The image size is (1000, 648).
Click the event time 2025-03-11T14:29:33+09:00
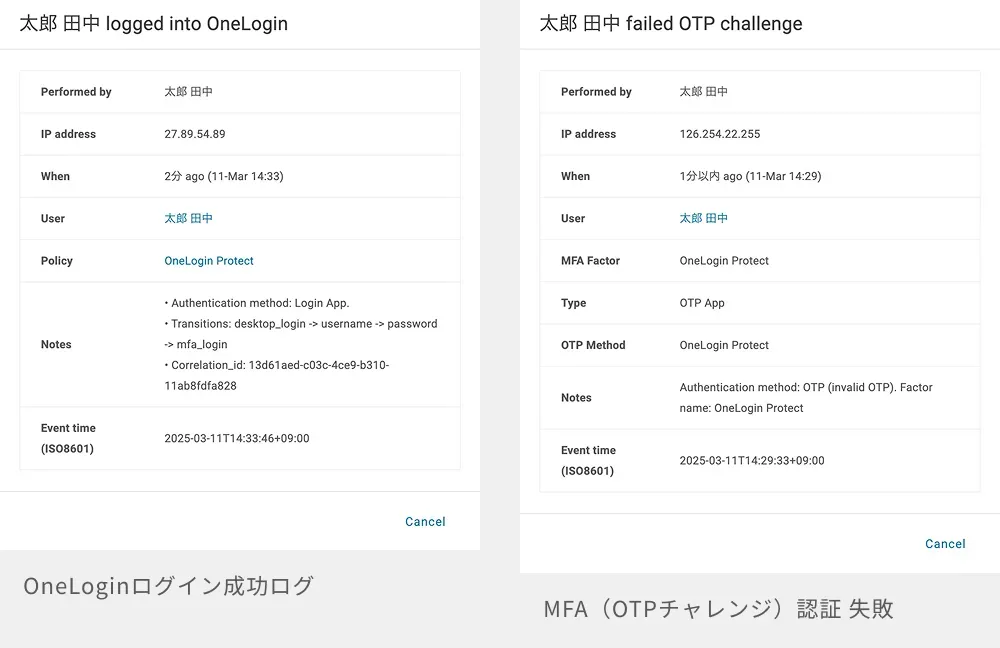pyautogui.click(x=751, y=461)
